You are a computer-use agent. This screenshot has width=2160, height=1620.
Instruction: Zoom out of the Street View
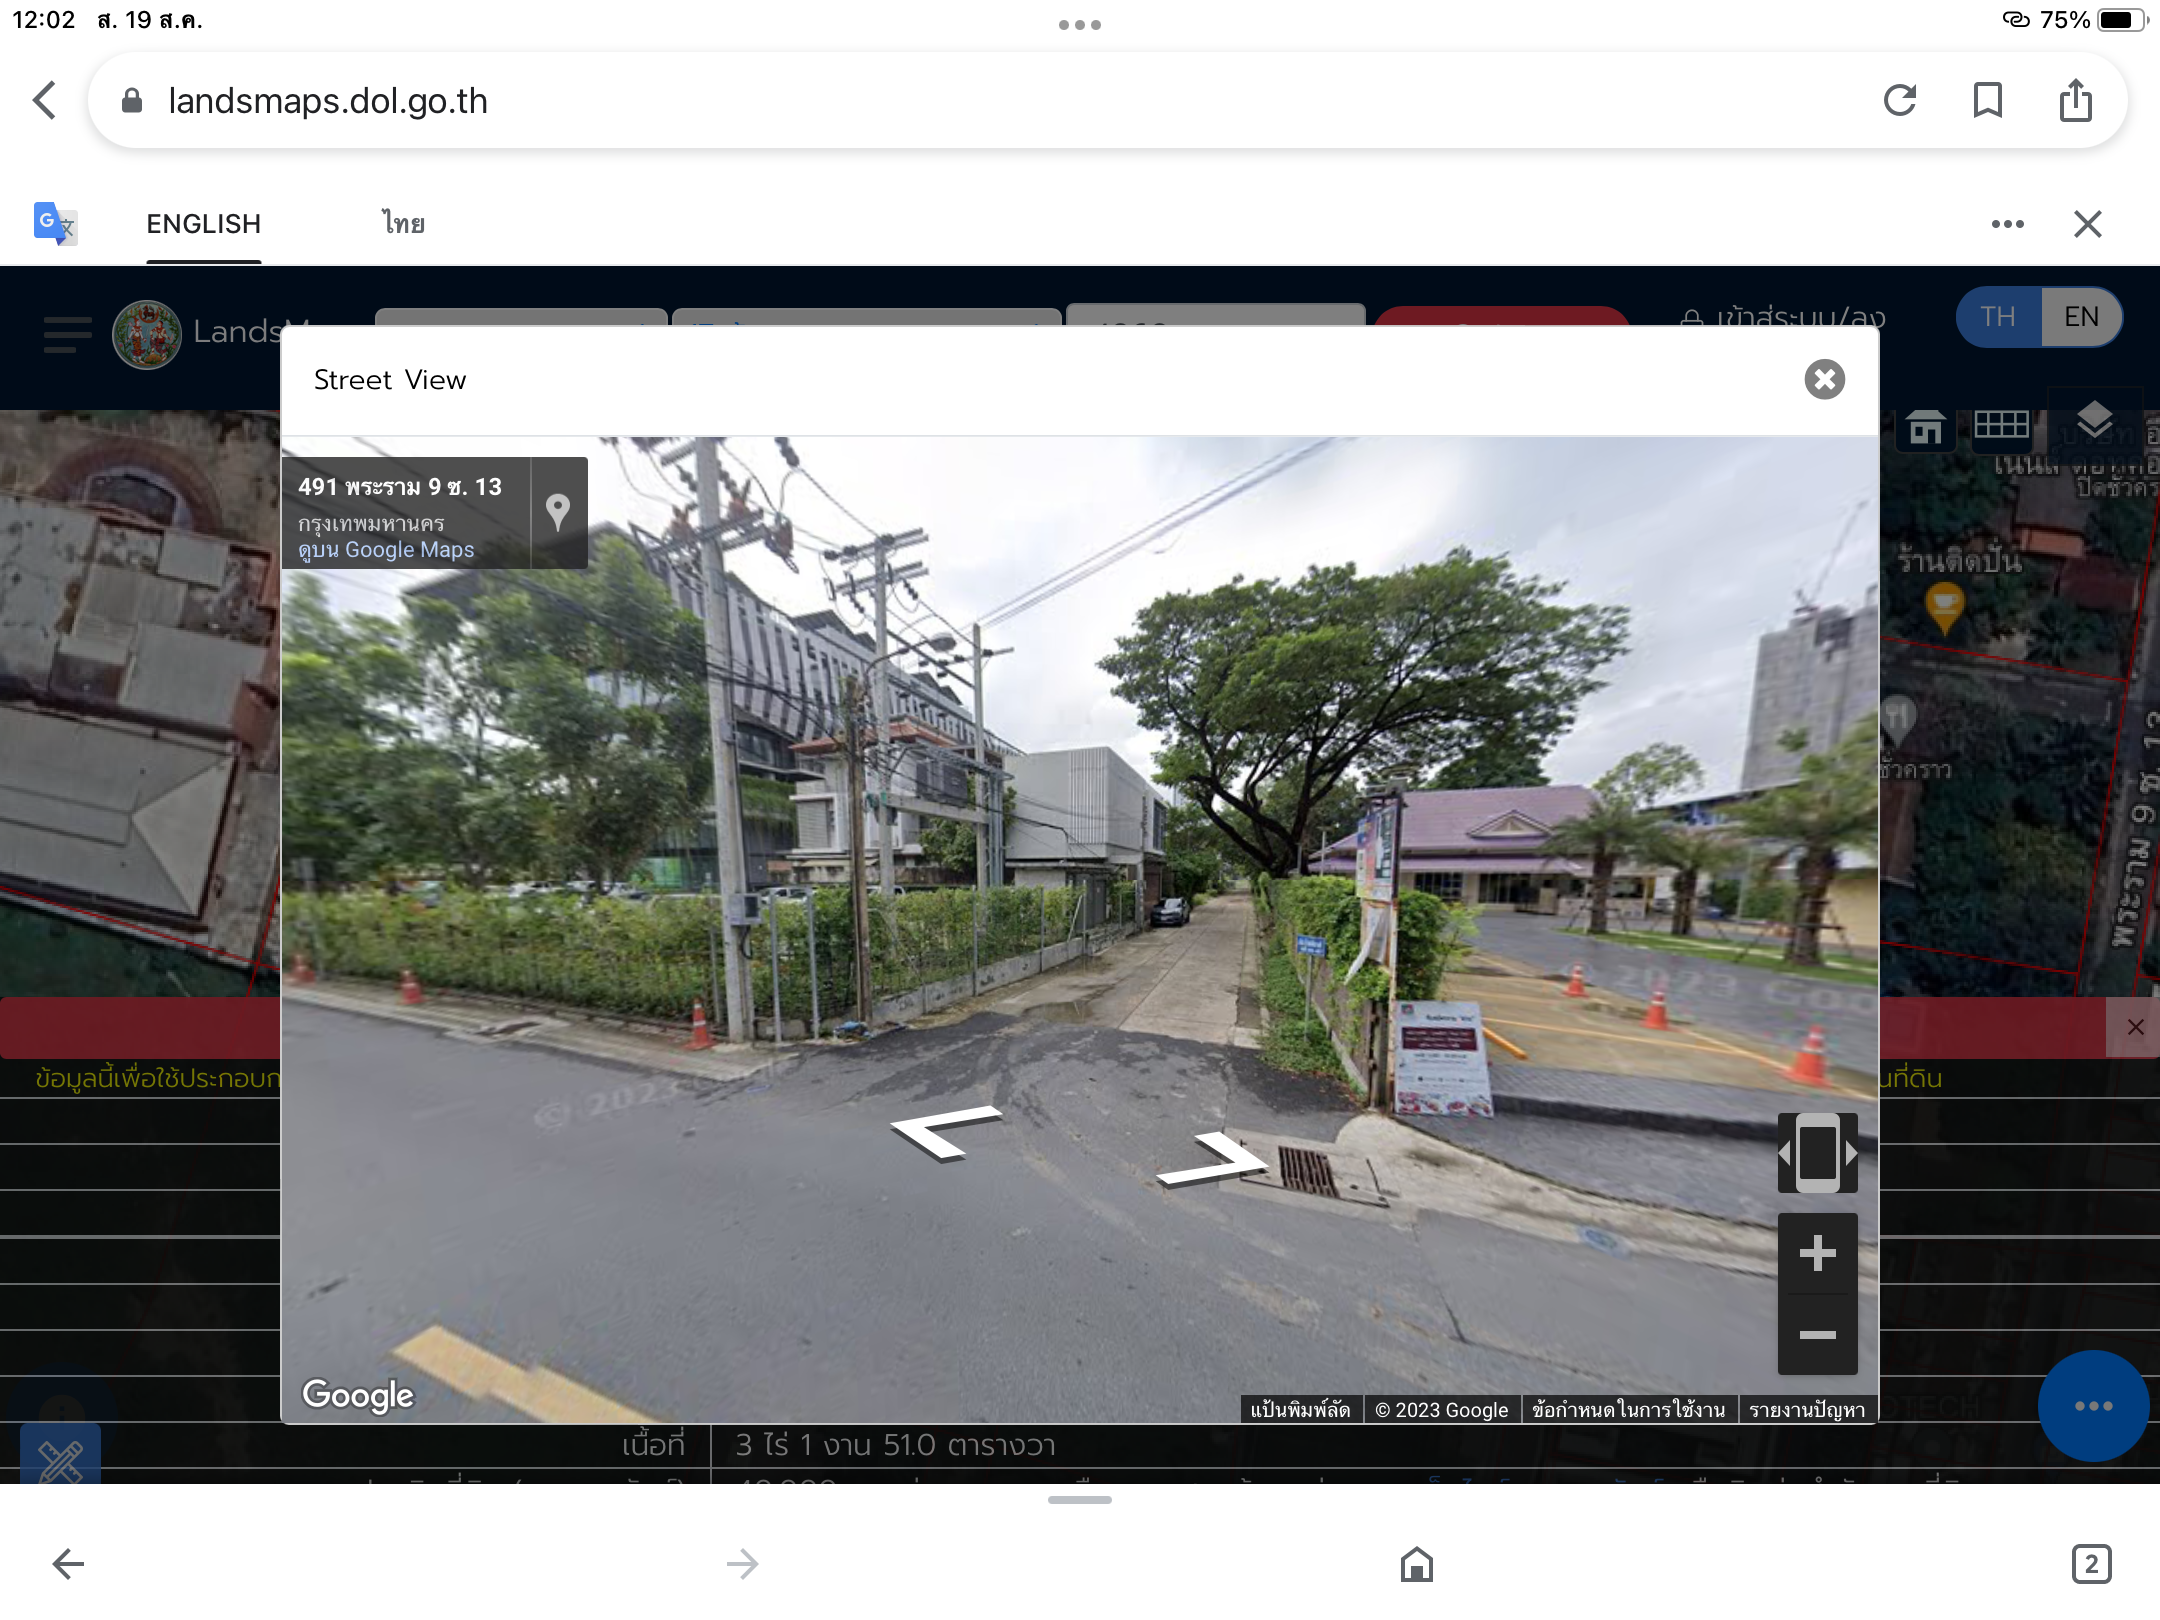(1817, 1335)
